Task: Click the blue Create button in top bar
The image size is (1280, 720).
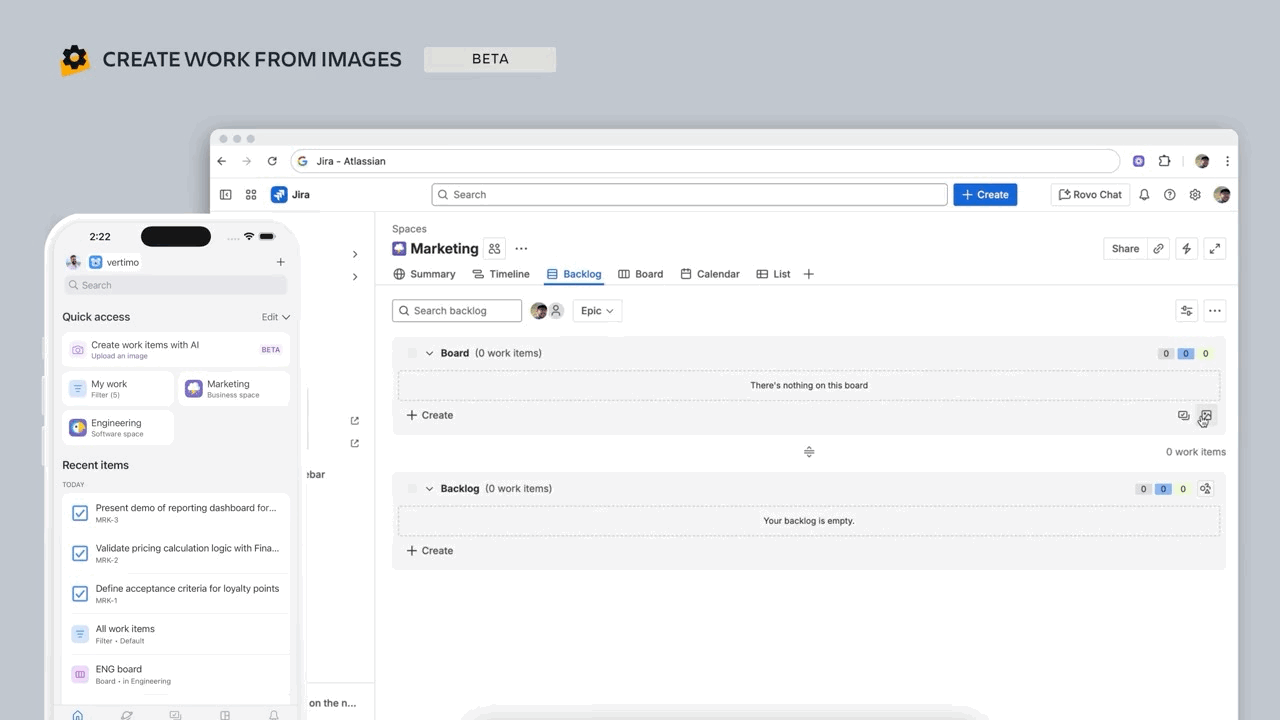Action: (985, 195)
